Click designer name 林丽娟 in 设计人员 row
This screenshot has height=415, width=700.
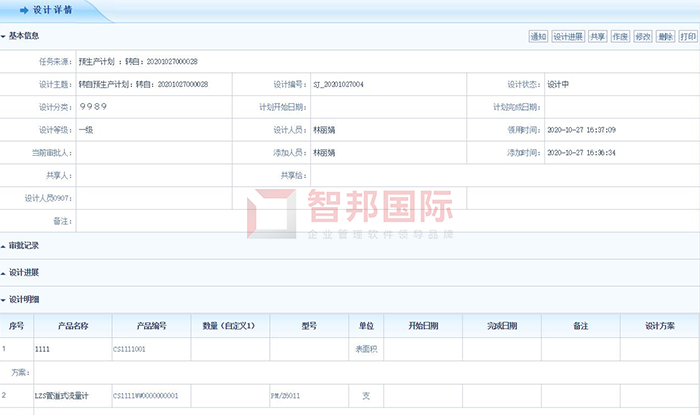(x=324, y=130)
